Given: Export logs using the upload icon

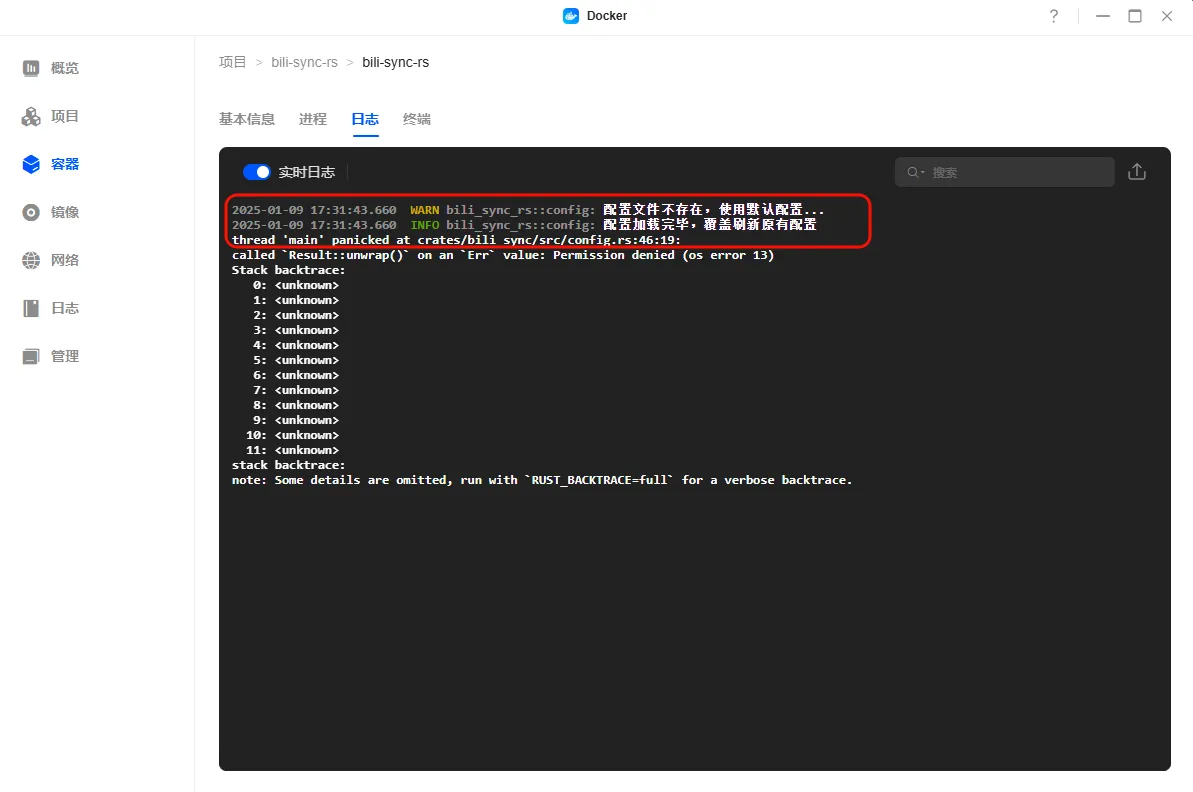Looking at the screenshot, I should 1136,172.
